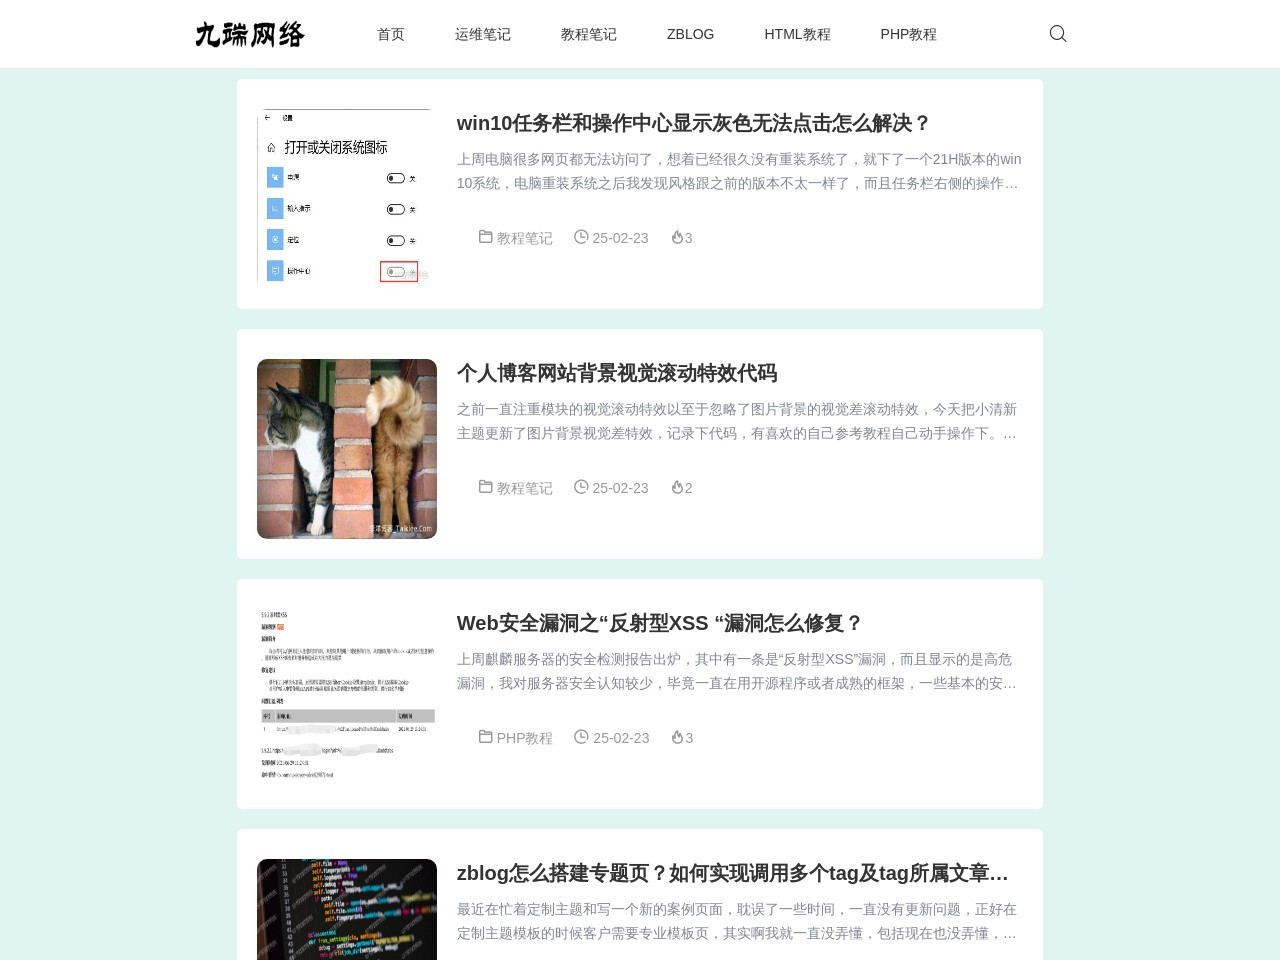Click the fire icon showing 3 on win10 article

(x=677, y=237)
